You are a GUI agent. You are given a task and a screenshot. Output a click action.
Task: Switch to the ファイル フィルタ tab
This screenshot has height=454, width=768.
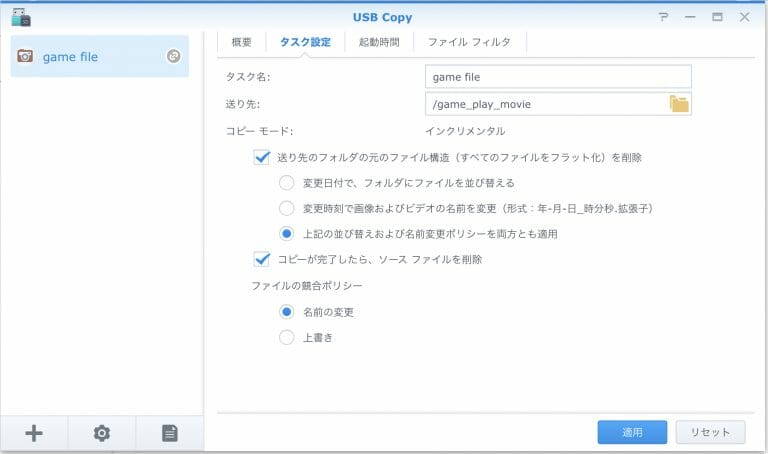469,42
